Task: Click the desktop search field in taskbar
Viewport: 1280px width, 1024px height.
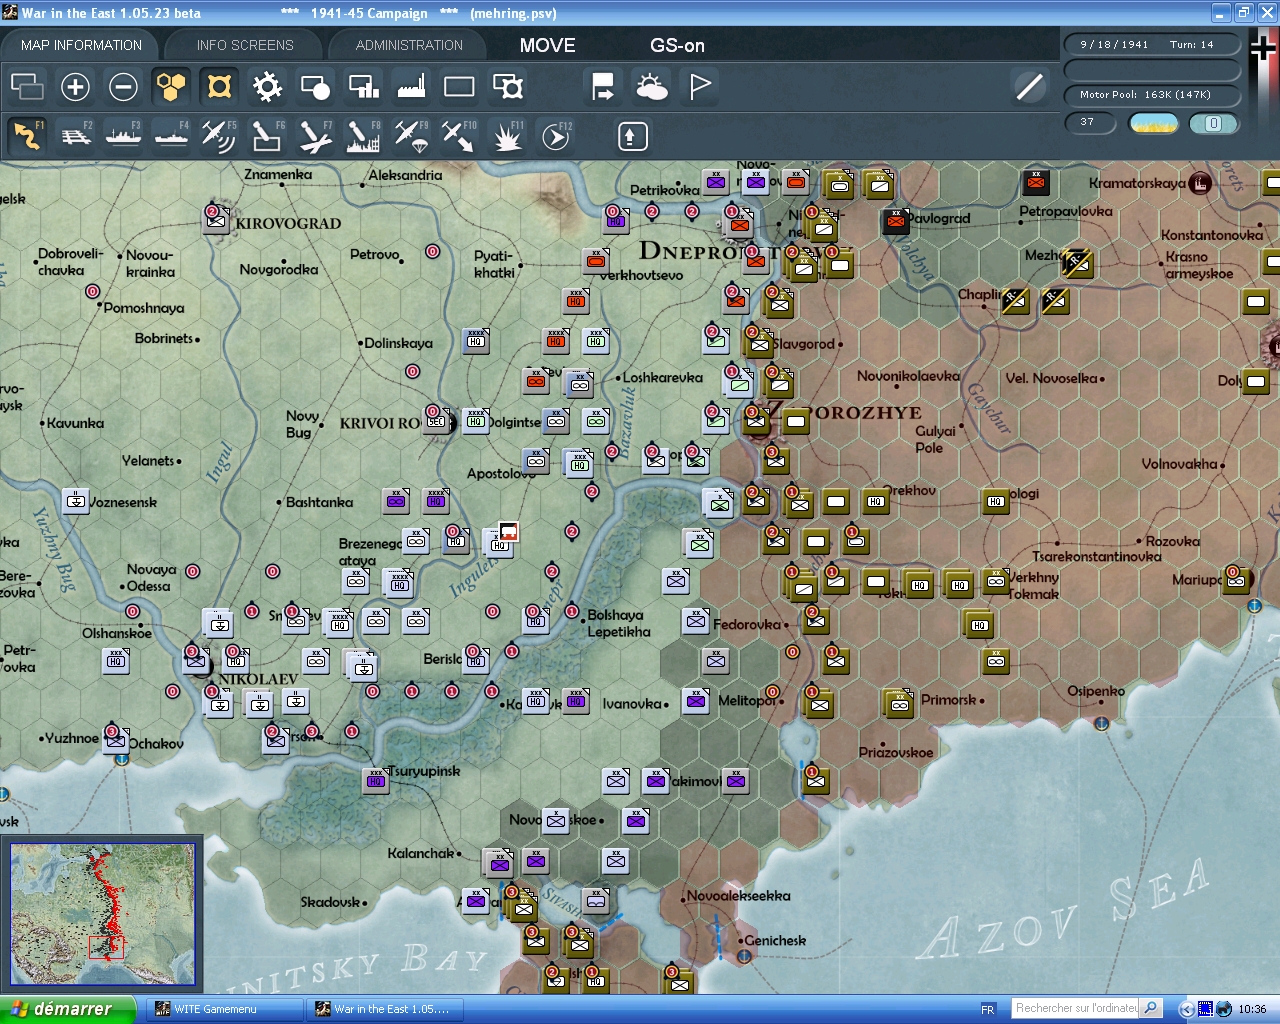Action: click(x=1076, y=1009)
